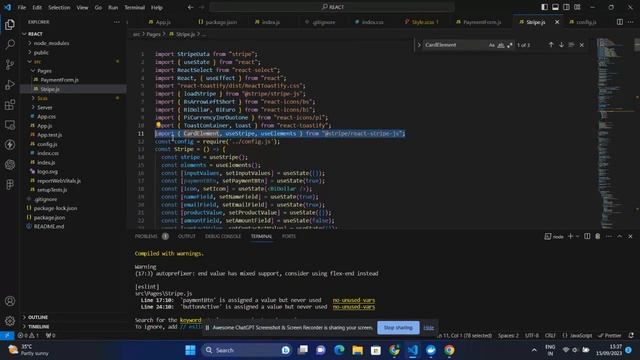
Task: Switch to the Debug Console tab
Action: 223,236
